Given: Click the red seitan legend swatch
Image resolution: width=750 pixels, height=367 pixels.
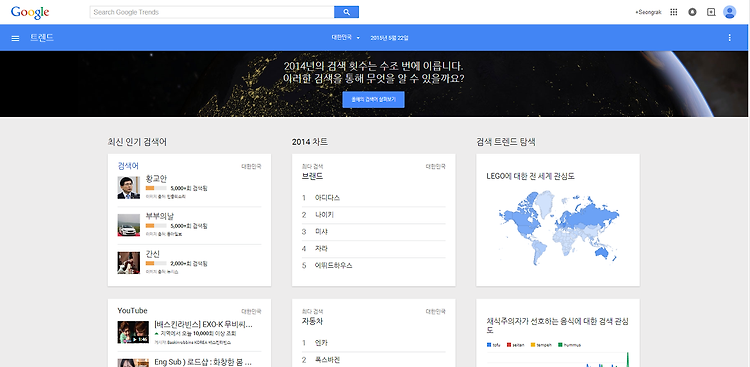Looking at the screenshot, I should (509, 345).
